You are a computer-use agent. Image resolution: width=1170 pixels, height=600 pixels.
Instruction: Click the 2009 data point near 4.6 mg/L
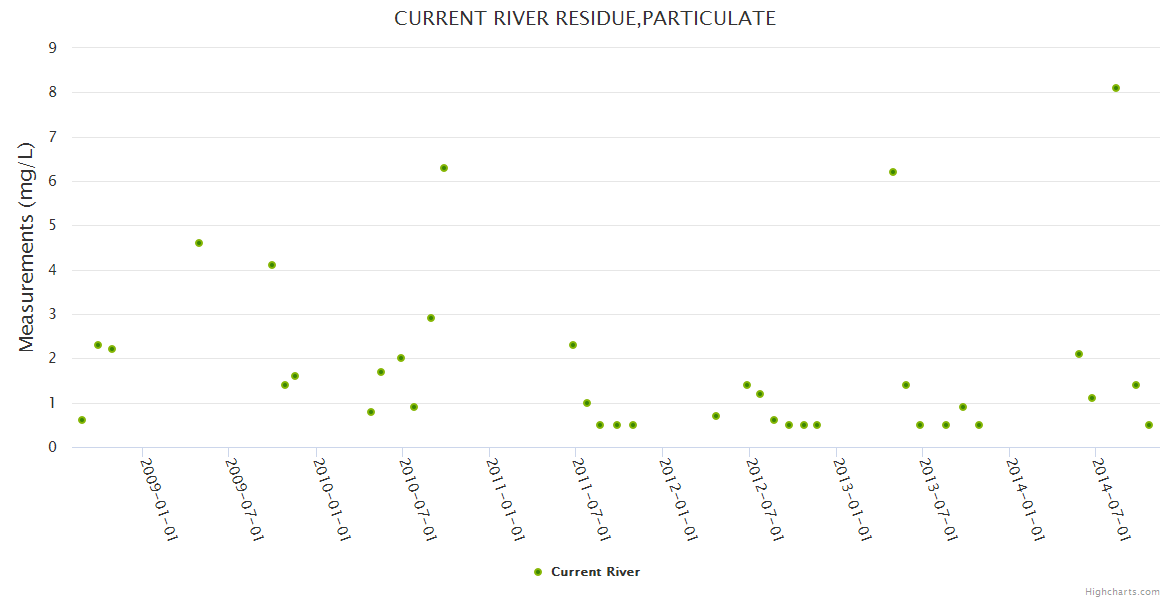199,243
